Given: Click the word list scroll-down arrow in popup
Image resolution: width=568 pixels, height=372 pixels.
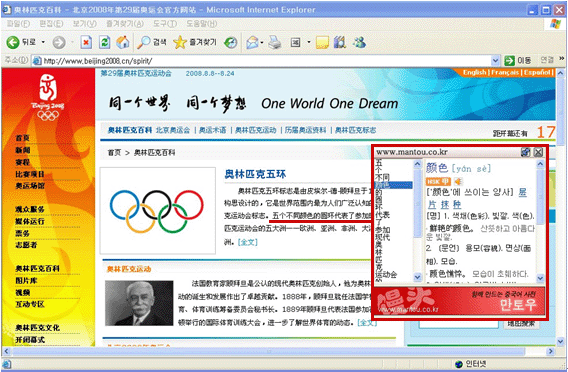Looking at the screenshot, I should (417, 277).
